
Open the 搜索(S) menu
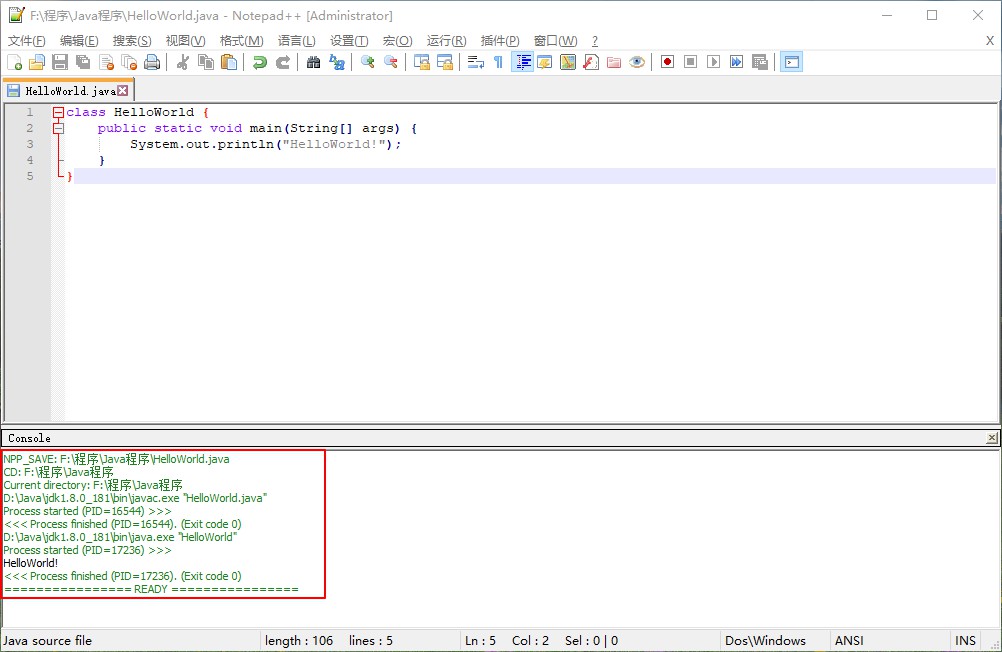[132, 41]
